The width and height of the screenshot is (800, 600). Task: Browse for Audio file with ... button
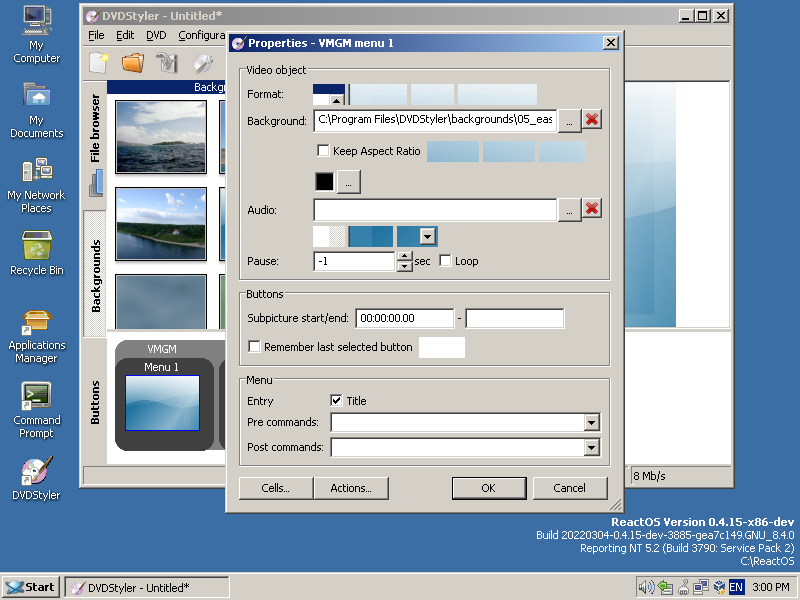[569, 210]
